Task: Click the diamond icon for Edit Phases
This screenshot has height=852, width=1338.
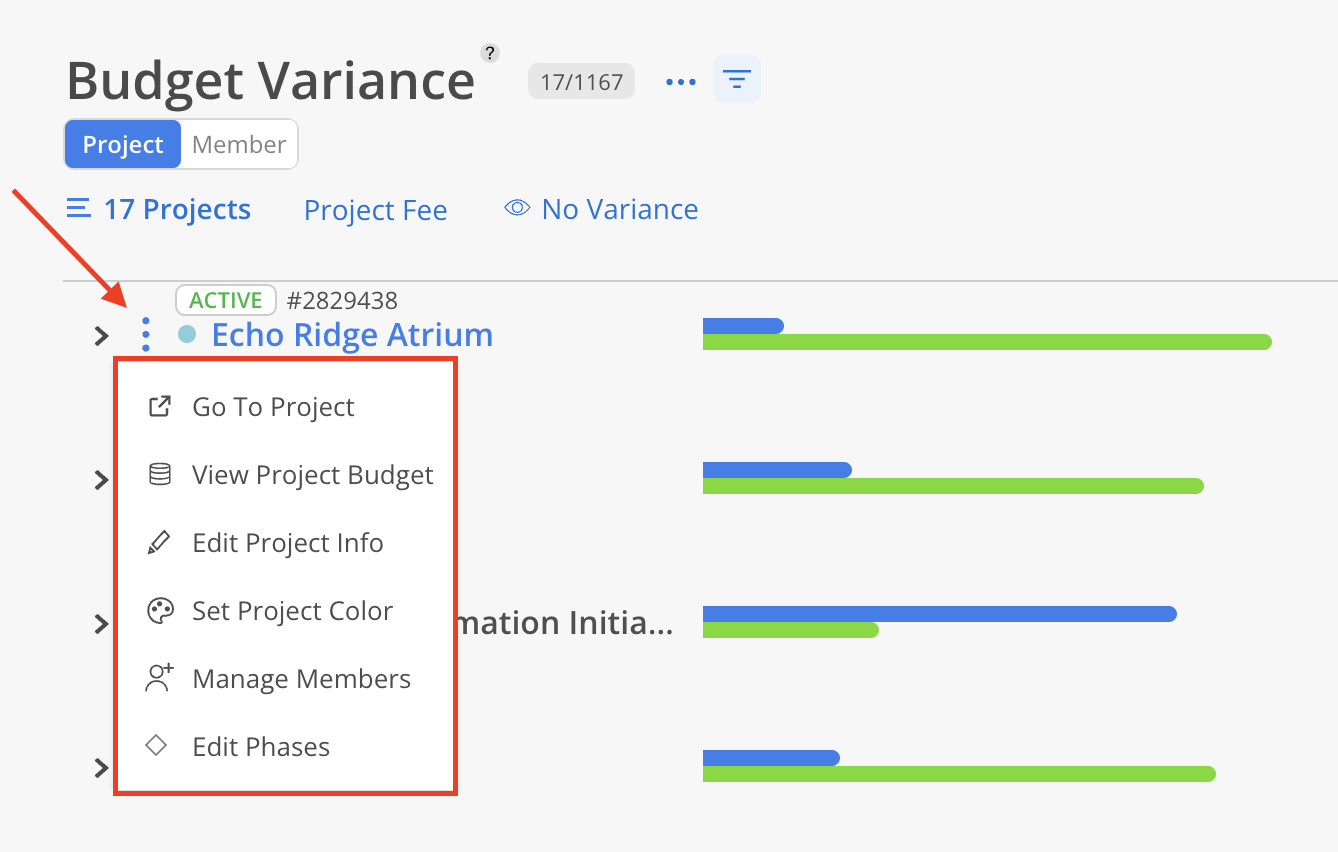Action: [156, 746]
